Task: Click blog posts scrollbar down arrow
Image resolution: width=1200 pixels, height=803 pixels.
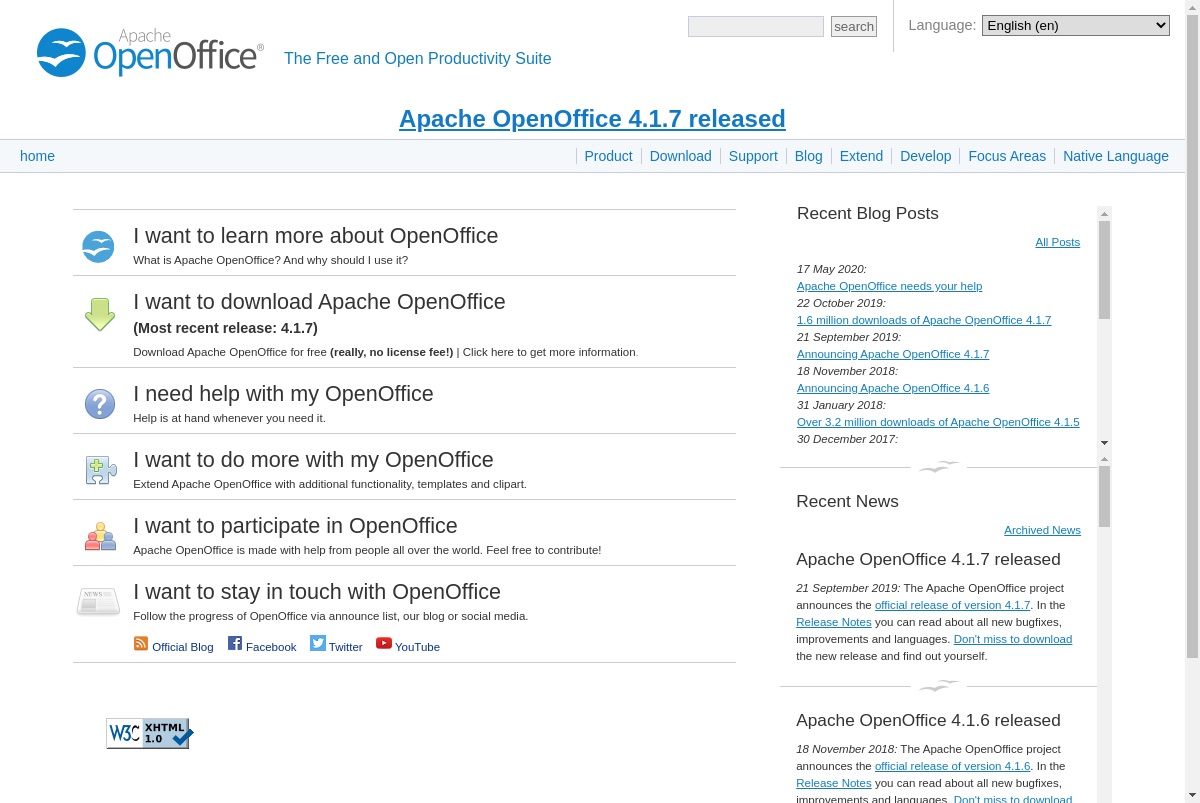Action: coord(1105,442)
